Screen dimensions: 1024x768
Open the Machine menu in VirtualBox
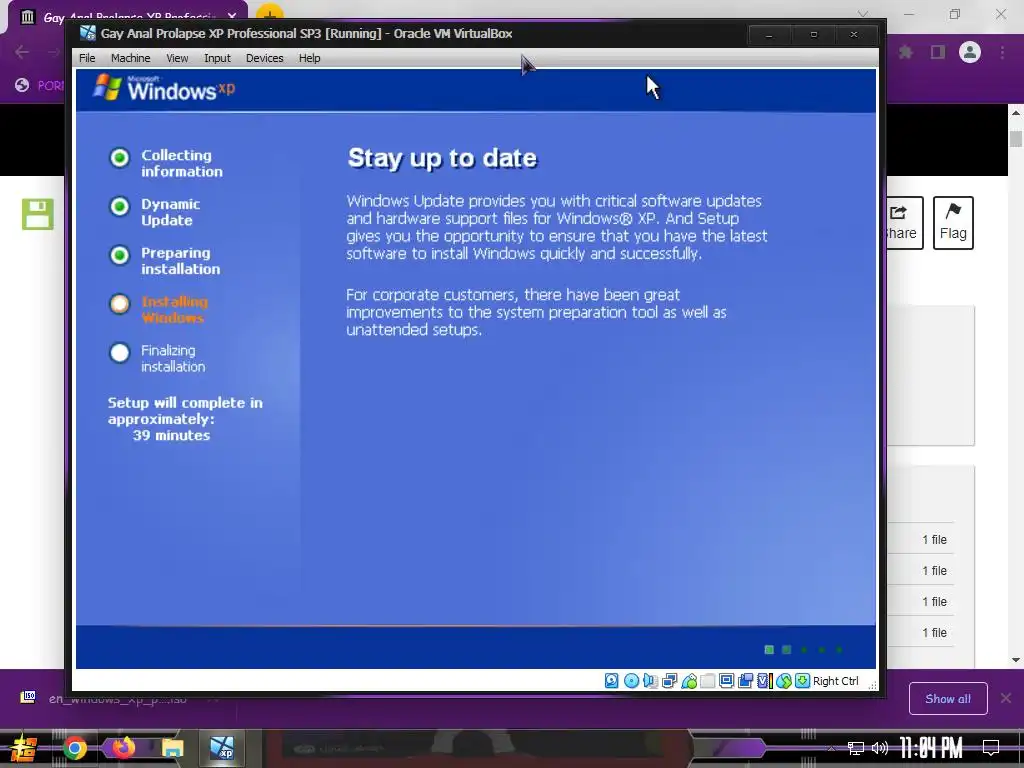click(x=131, y=58)
